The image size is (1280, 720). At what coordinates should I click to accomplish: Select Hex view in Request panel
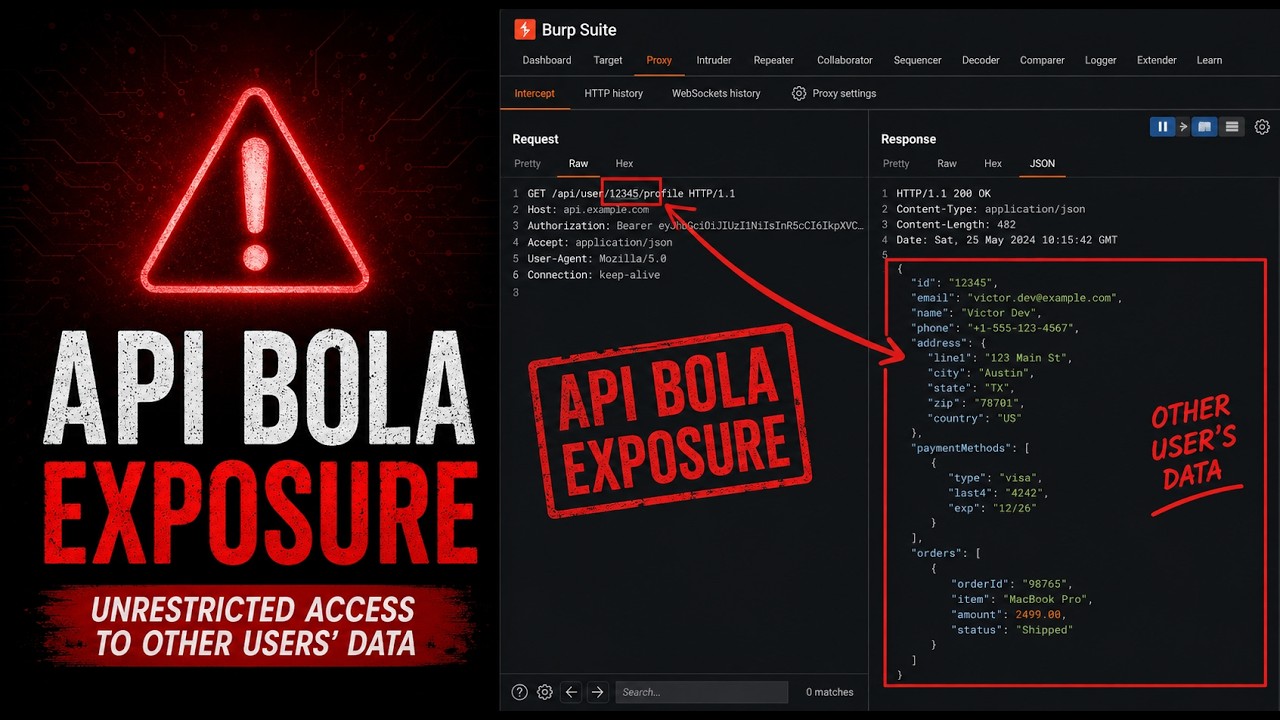pyautogui.click(x=624, y=163)
